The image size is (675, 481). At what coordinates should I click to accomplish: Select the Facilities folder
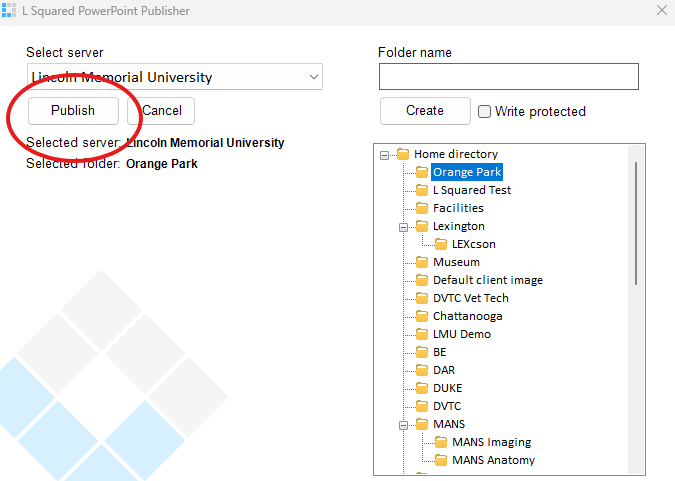[458, 208]
